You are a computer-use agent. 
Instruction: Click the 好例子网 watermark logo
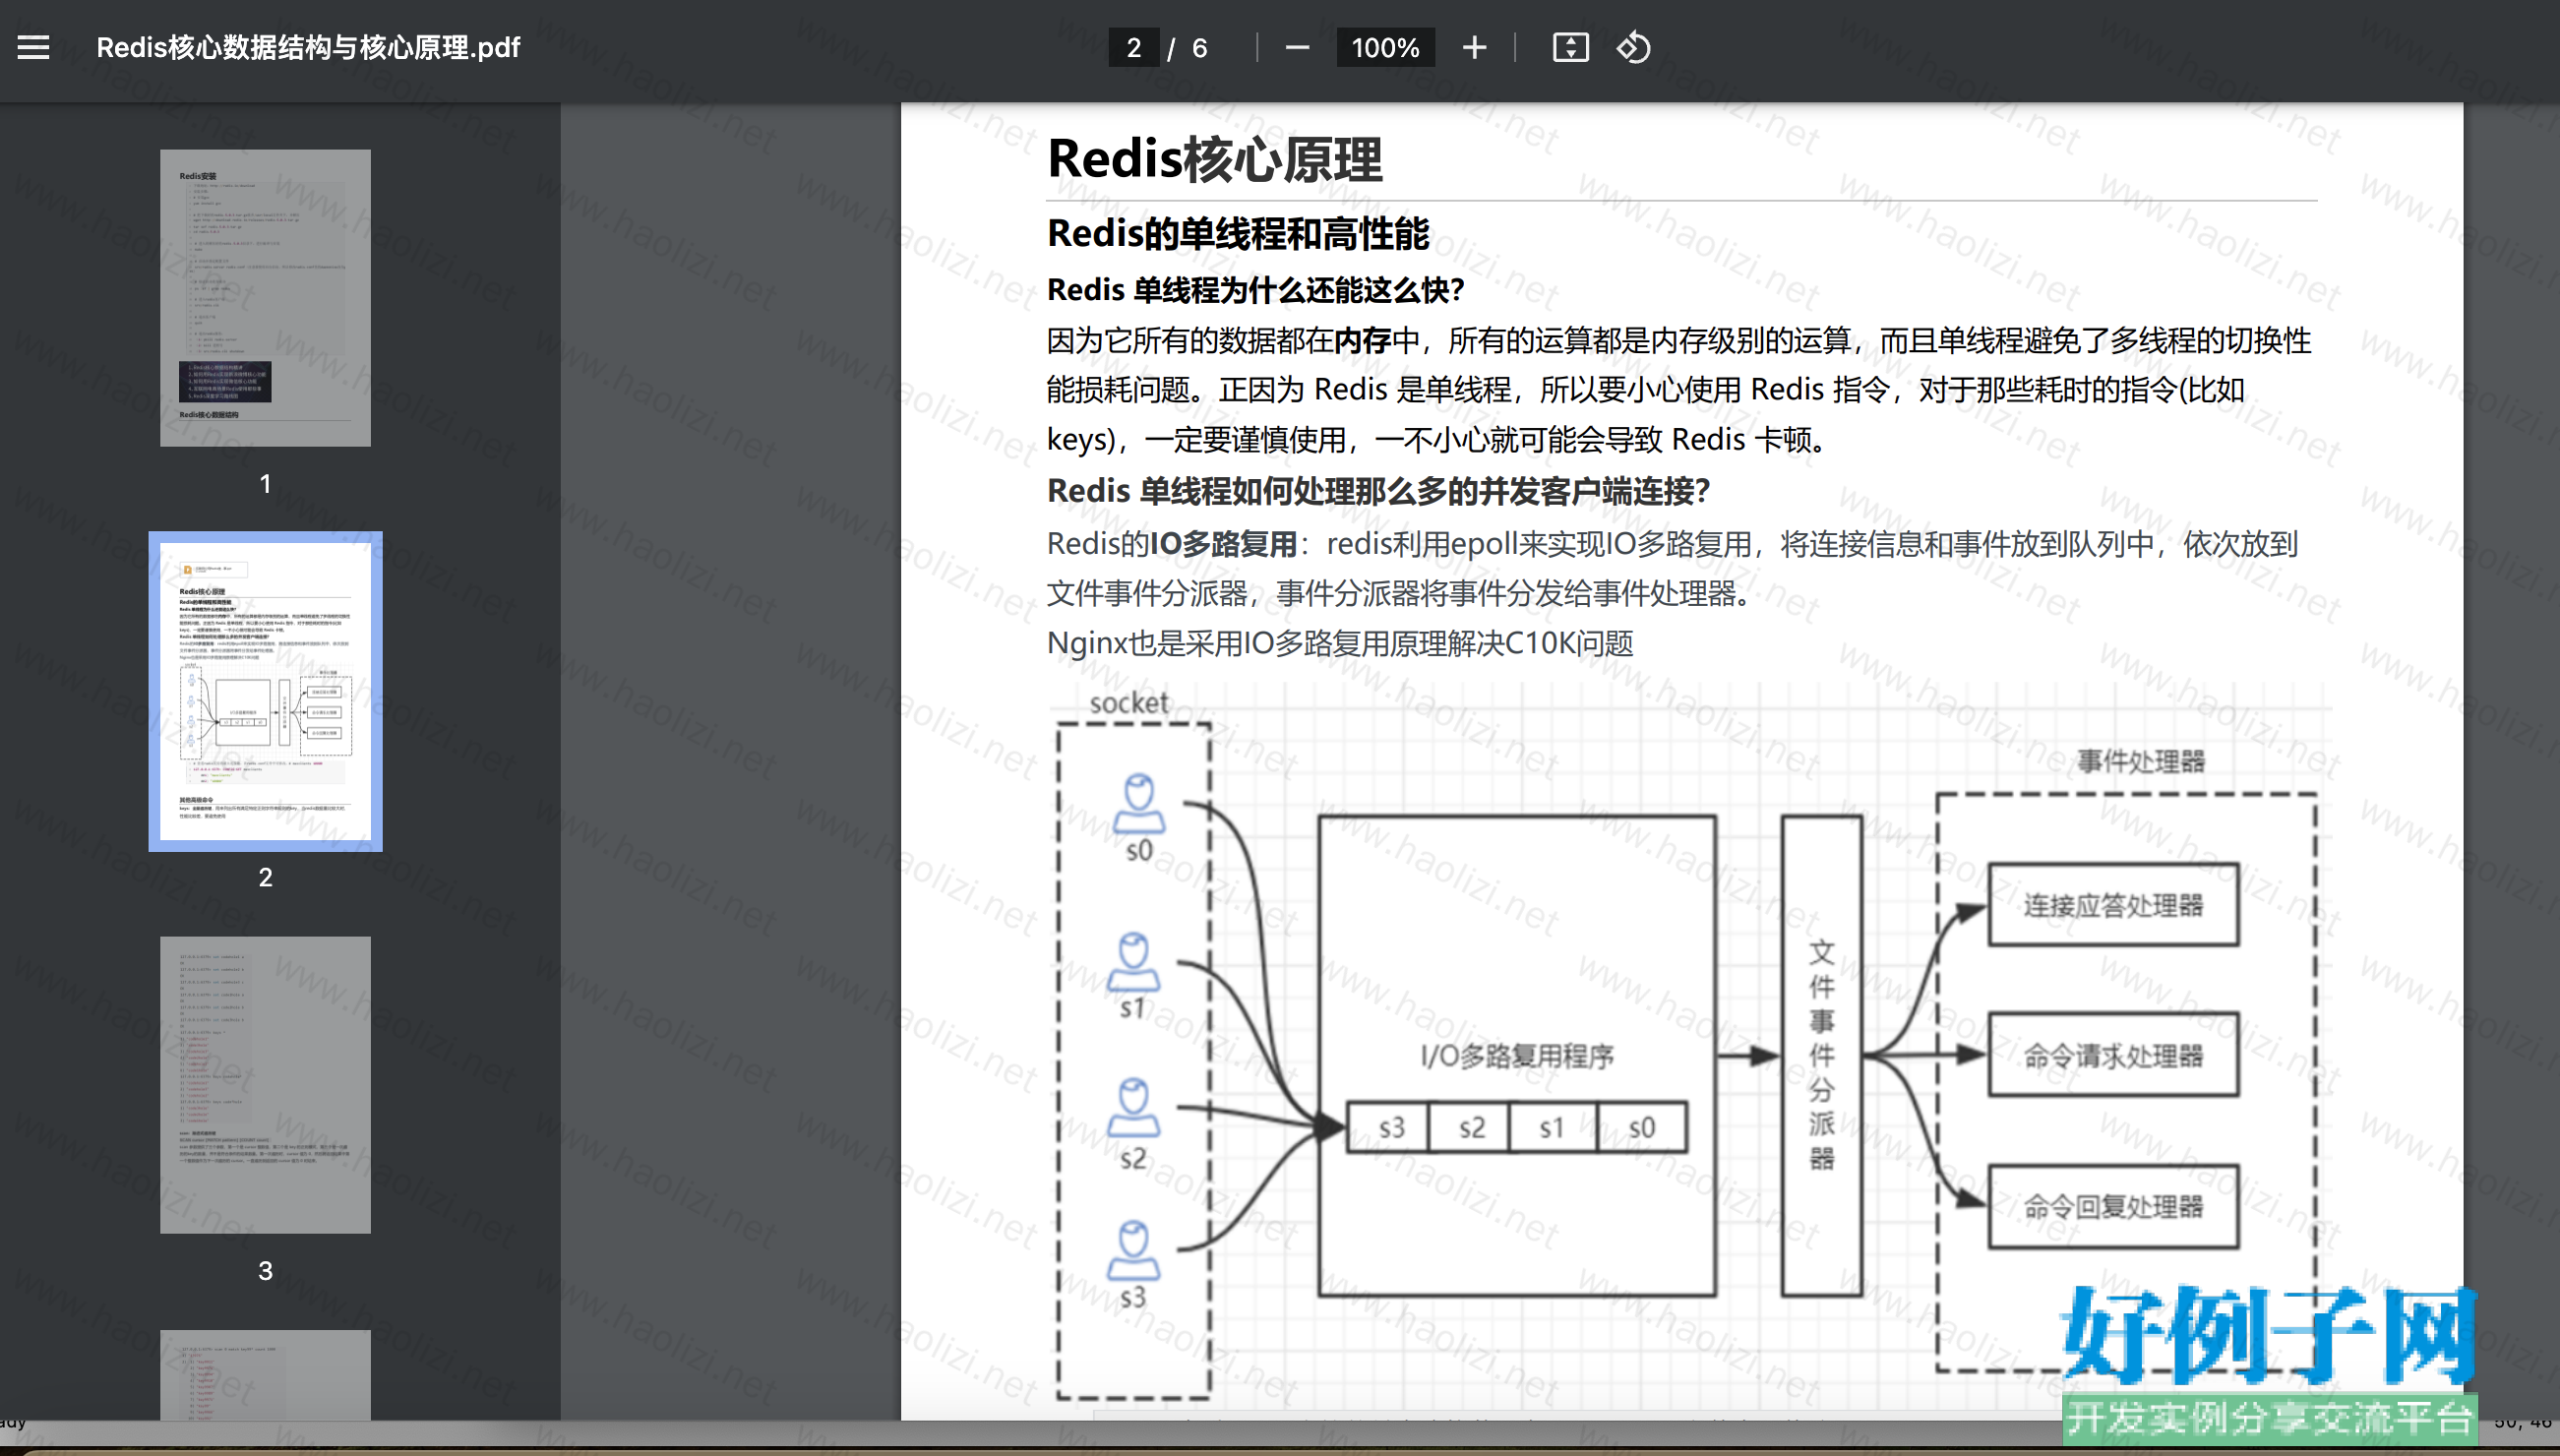(x=2268, y=1336)
